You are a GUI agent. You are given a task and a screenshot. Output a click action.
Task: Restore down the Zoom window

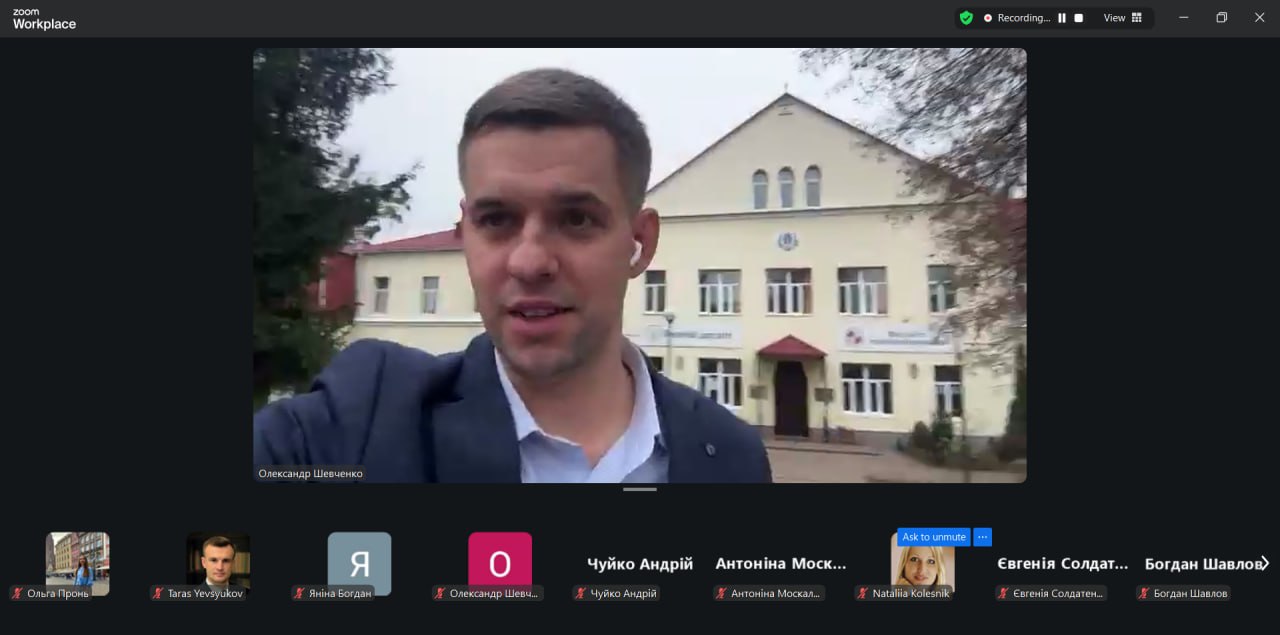[1221, 18]
